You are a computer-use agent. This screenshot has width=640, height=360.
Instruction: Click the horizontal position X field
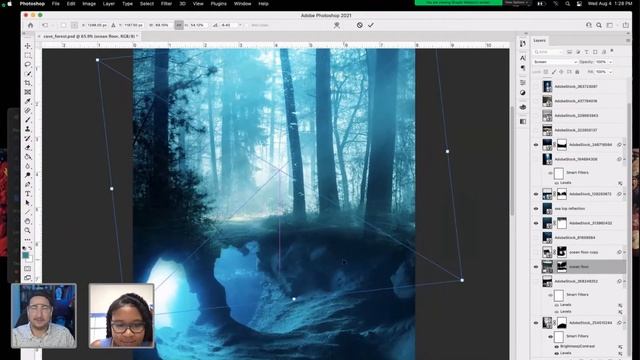97,25
